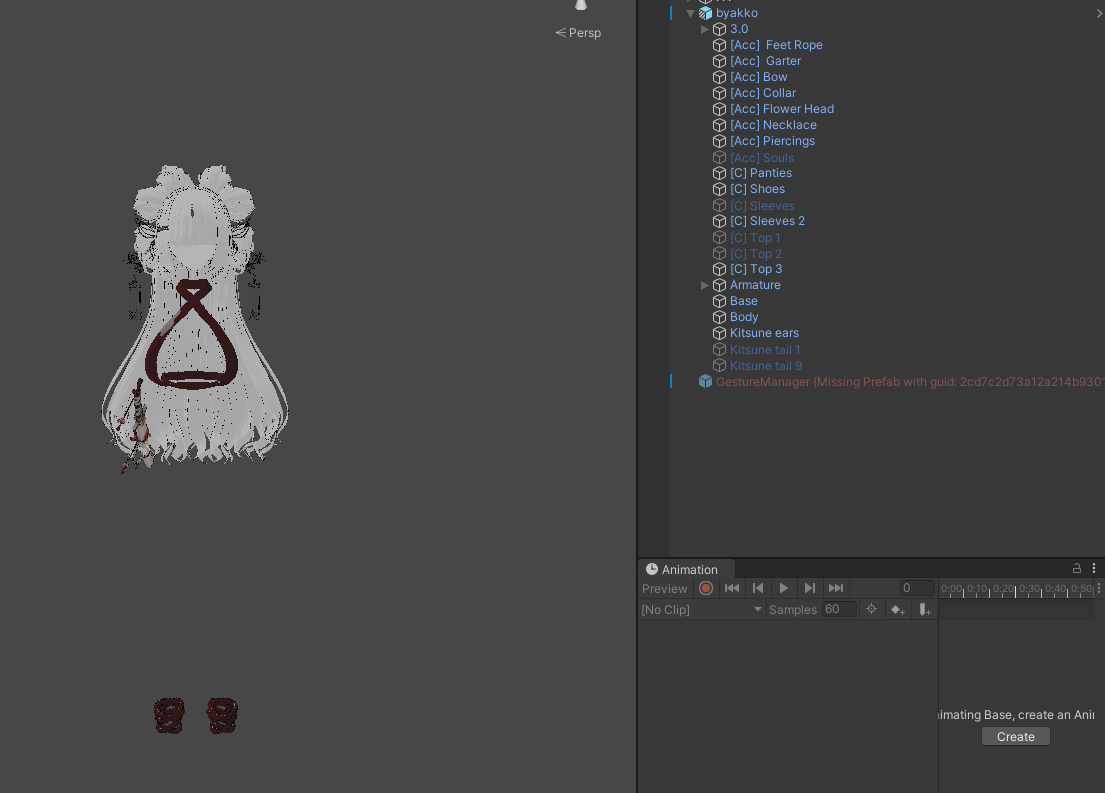Open prefab arrow at byakko row
Viewport: 1105px width, 793px height.
(1099, 13)
